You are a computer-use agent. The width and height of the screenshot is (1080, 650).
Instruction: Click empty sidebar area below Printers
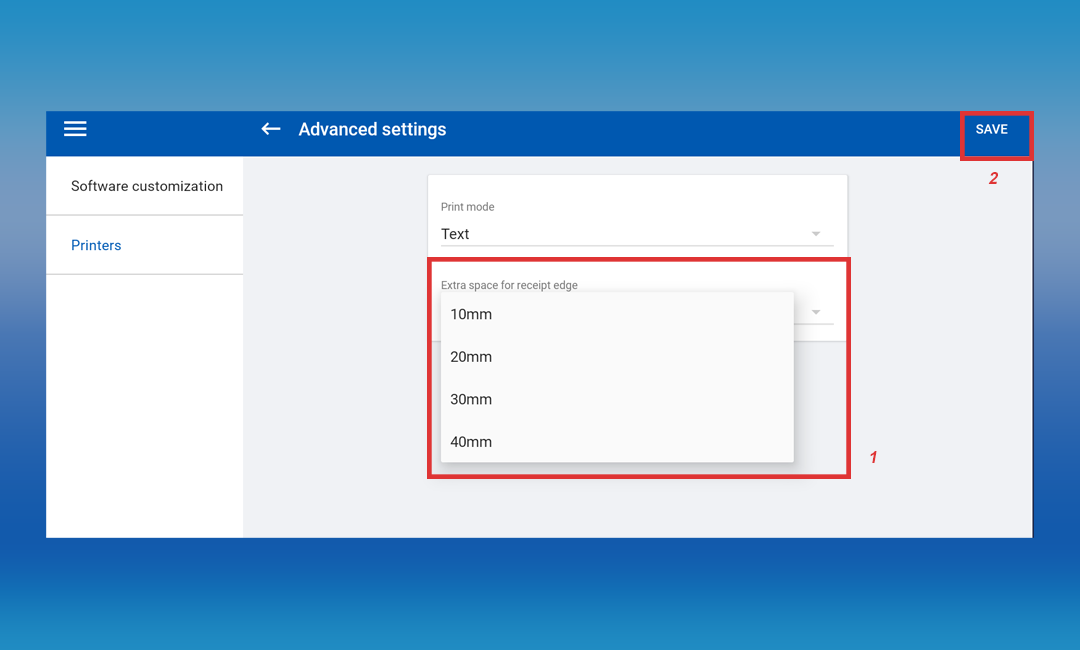(144, 400)
